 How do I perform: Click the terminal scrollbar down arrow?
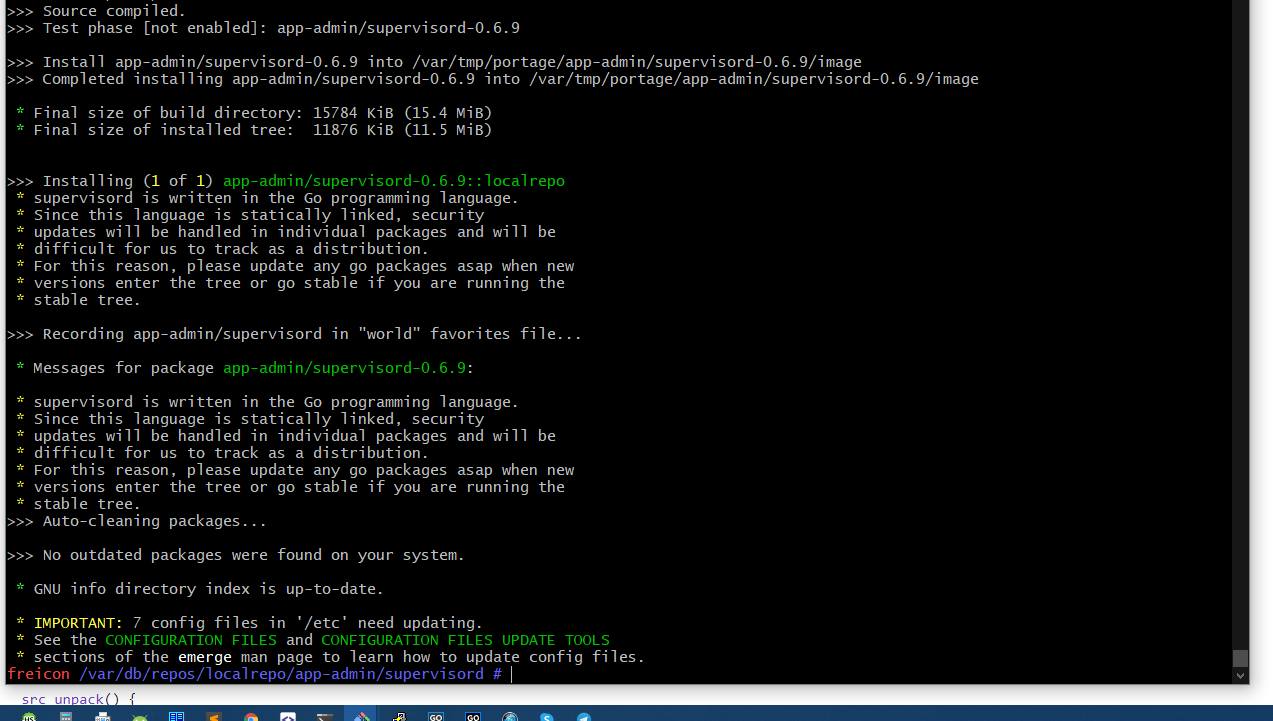point(1240,675)
